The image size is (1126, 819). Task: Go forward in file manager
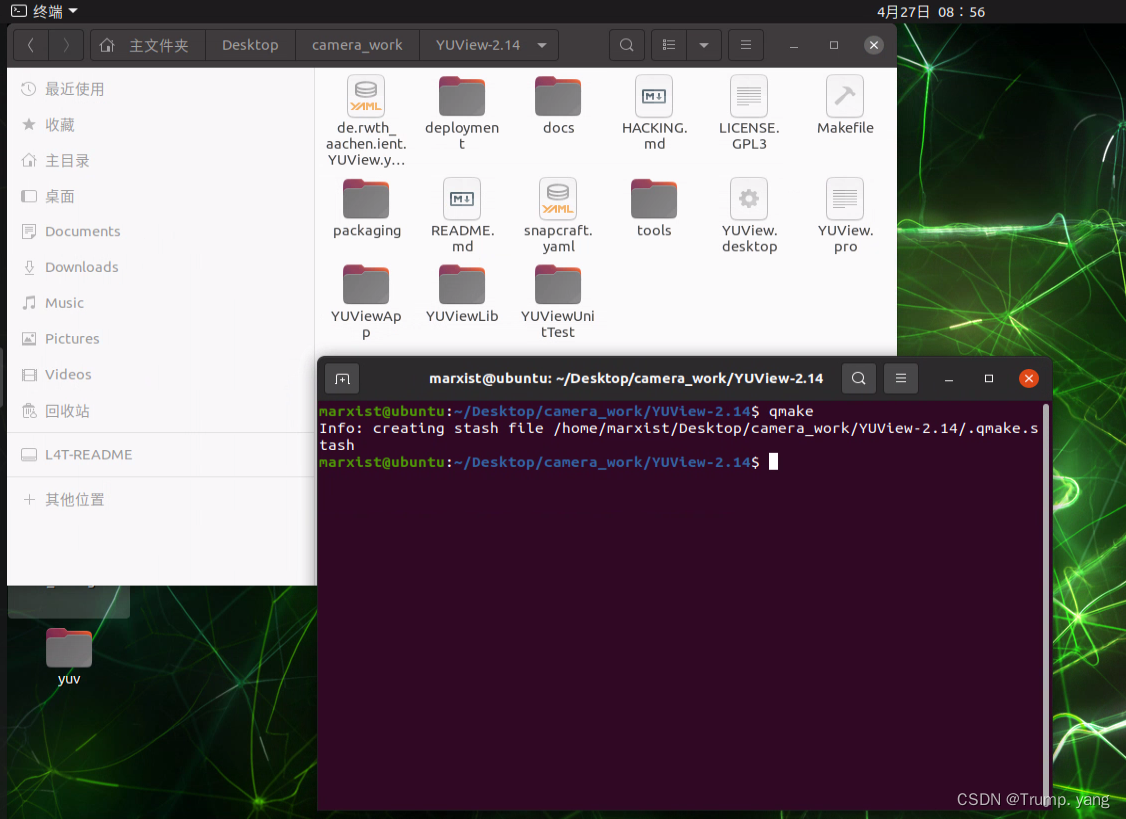66,45
